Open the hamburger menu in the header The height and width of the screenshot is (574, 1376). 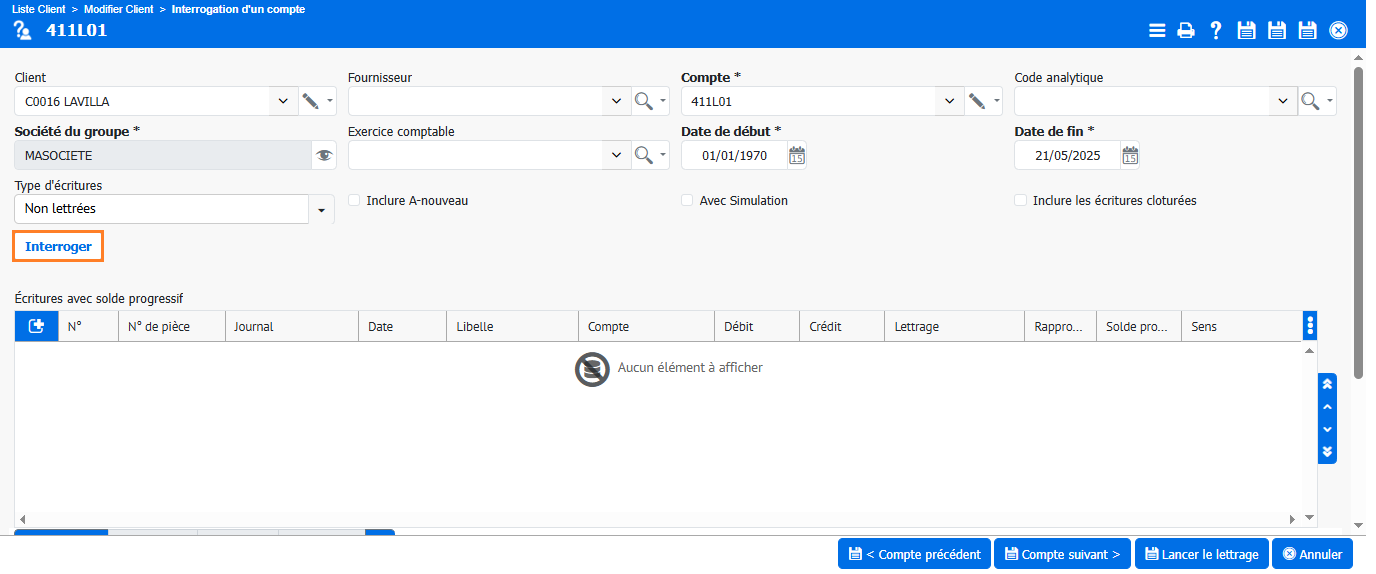(x=1157, y=31)
